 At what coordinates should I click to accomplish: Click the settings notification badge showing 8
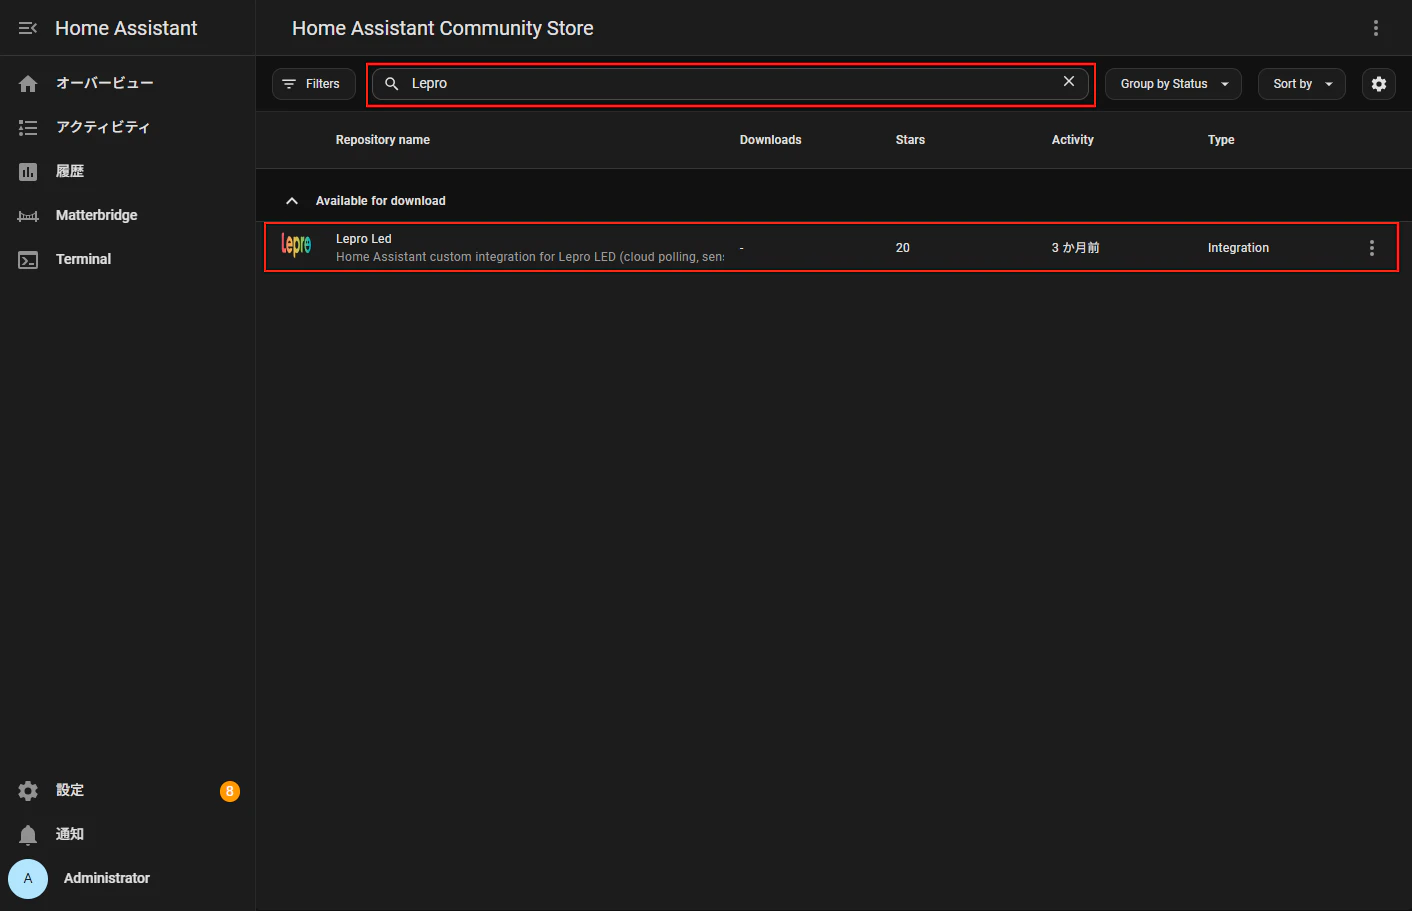(x=230, y=791)
